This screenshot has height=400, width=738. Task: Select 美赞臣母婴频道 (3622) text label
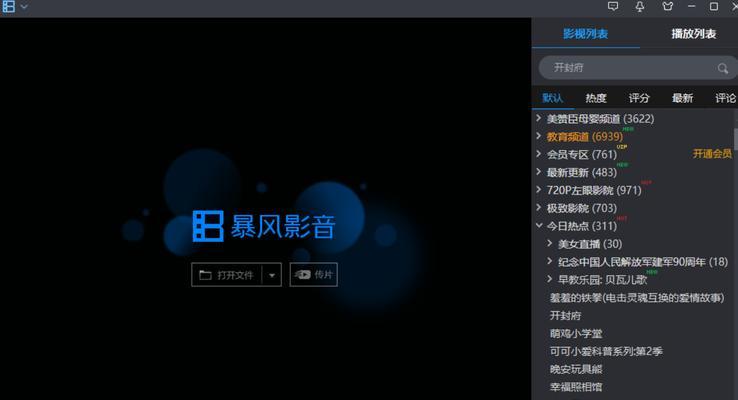pyautogui.click(x=601, y=119)
